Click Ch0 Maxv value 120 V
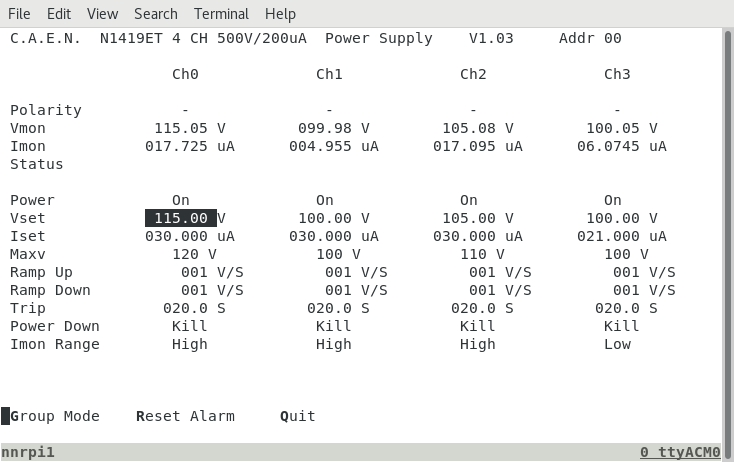734x462 pixels. 194,254
